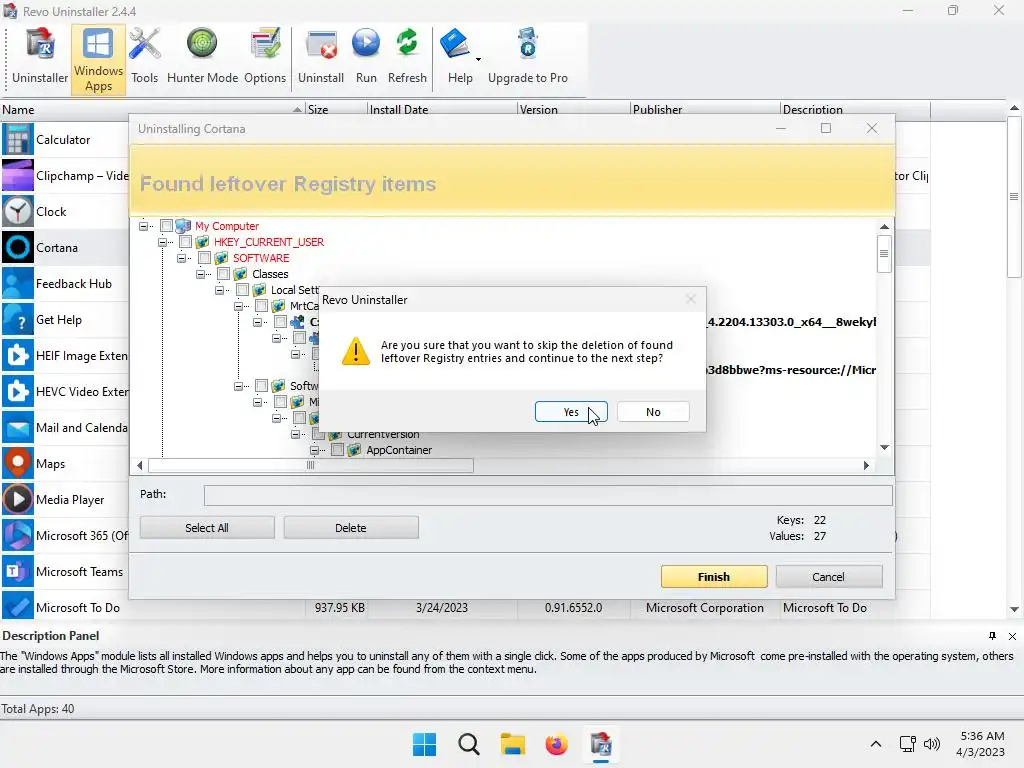Click the yellow Finish button
1024x768 pixels.
[714, 577]
